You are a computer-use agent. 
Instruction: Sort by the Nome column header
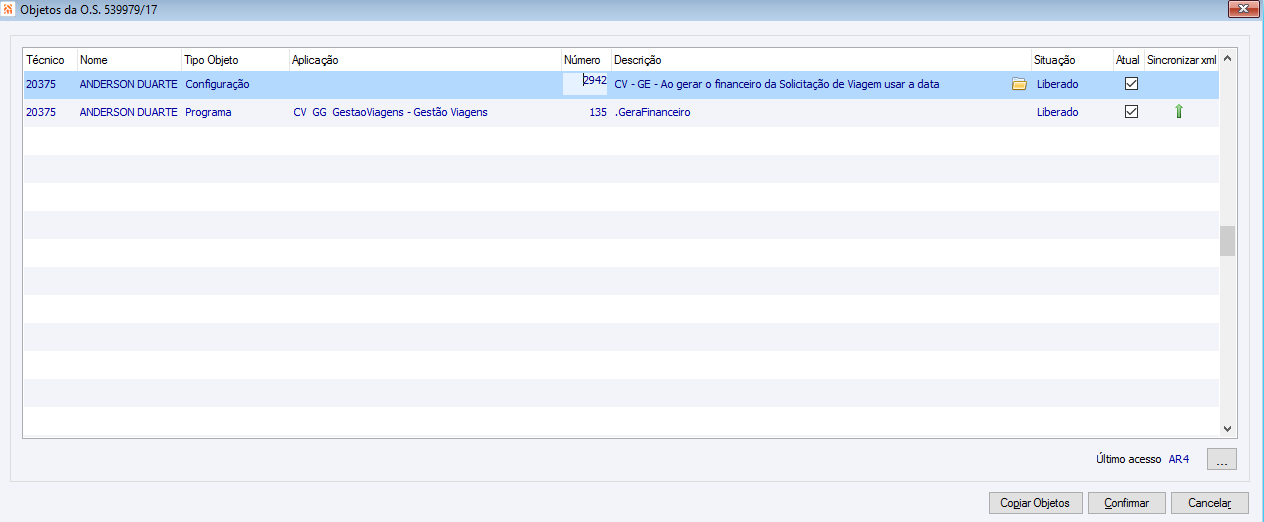(x=130, y=60)
